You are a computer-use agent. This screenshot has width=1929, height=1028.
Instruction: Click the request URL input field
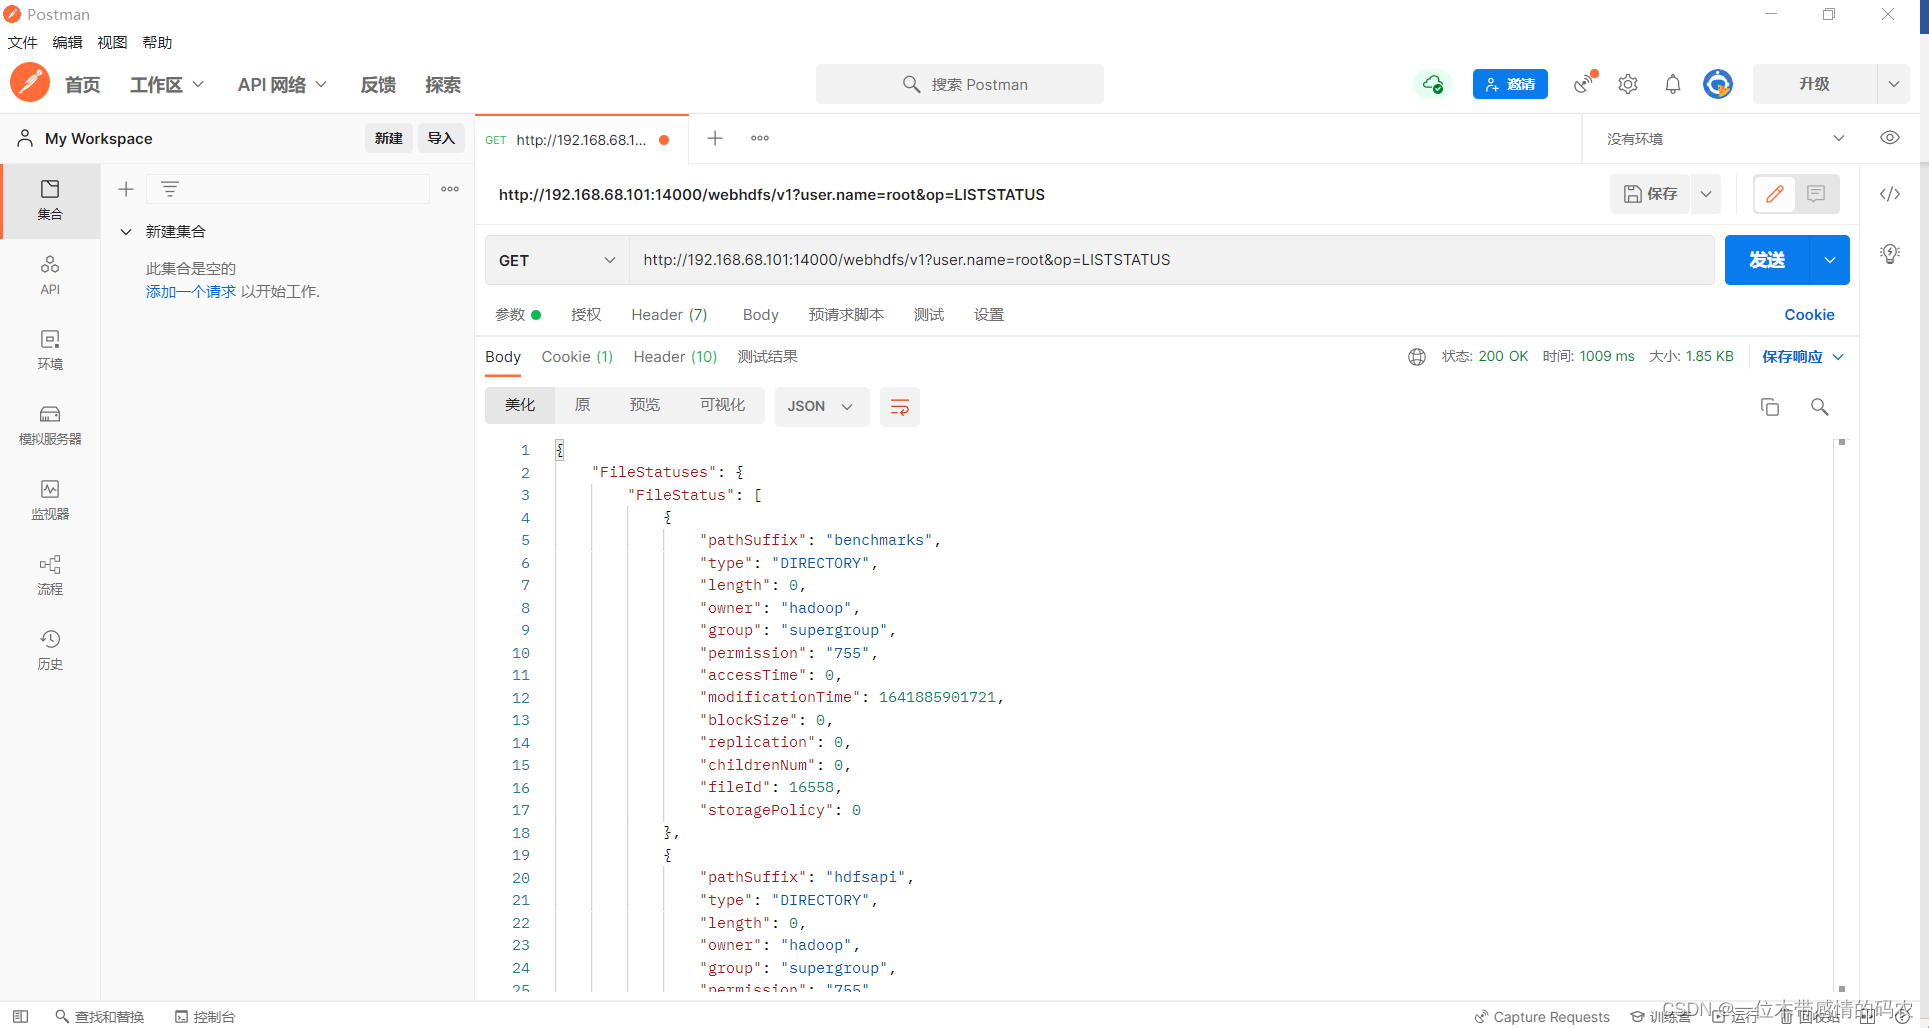[1170, 260]
